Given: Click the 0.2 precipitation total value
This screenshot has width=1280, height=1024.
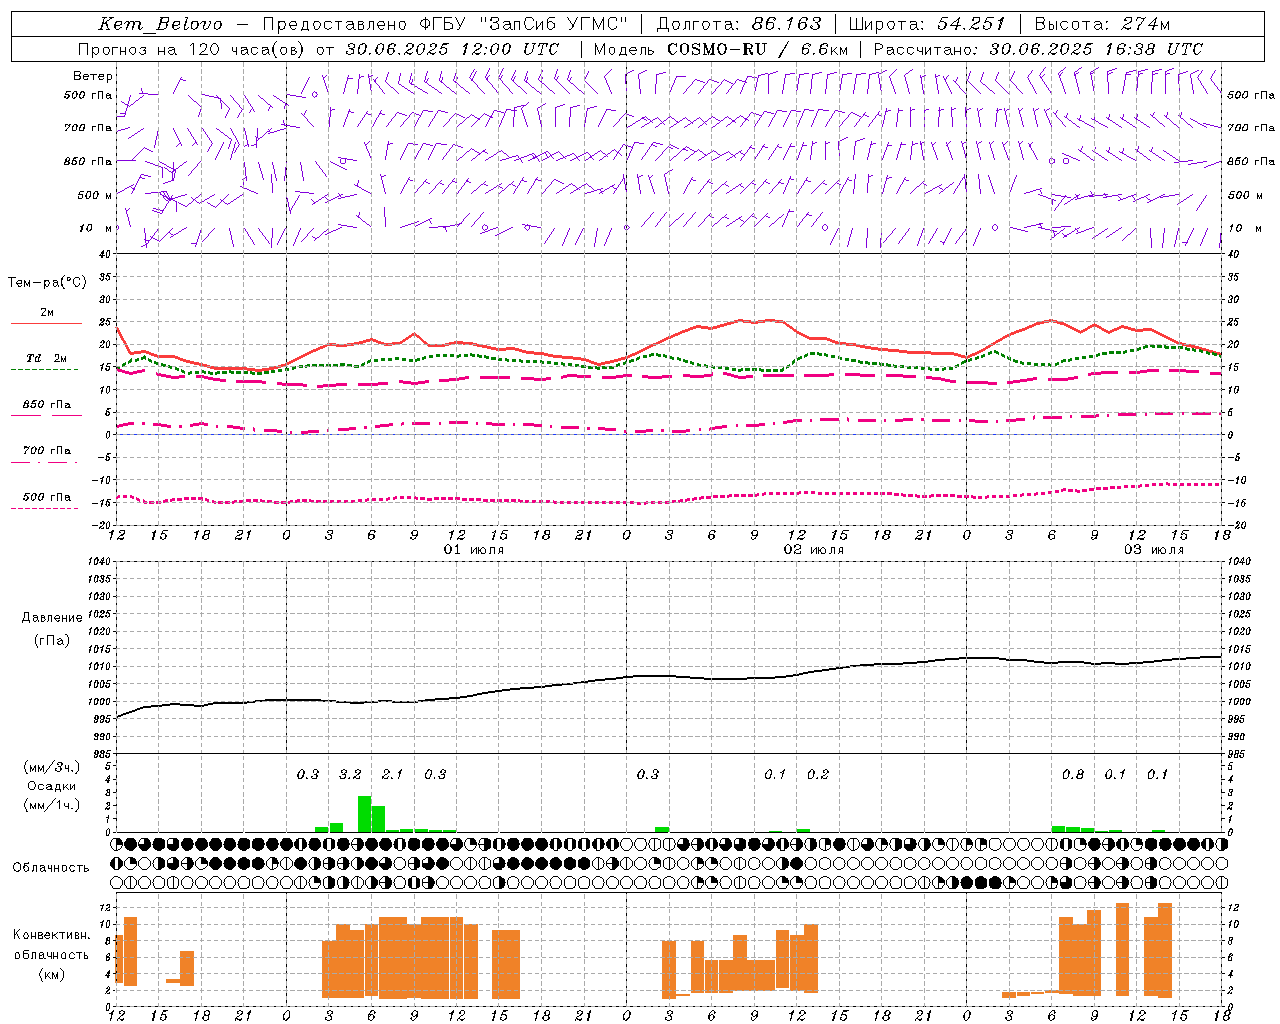Looking at the screenshot, I should pos(817,774).
